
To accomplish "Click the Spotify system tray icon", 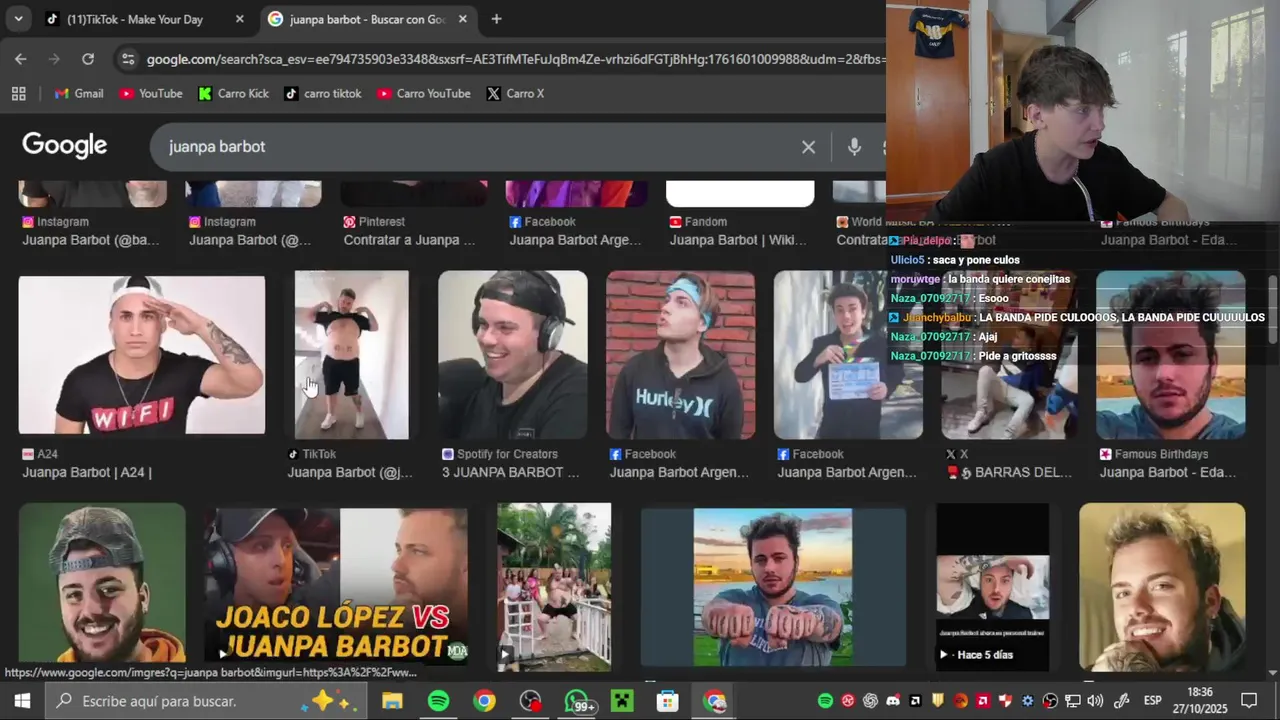I will click(825, 701).
